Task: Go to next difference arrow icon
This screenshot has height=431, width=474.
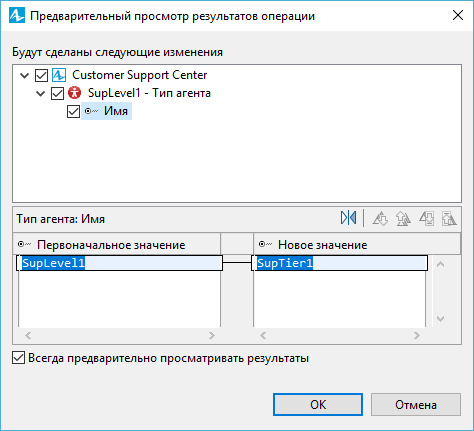Action: (x=380, y=219)
